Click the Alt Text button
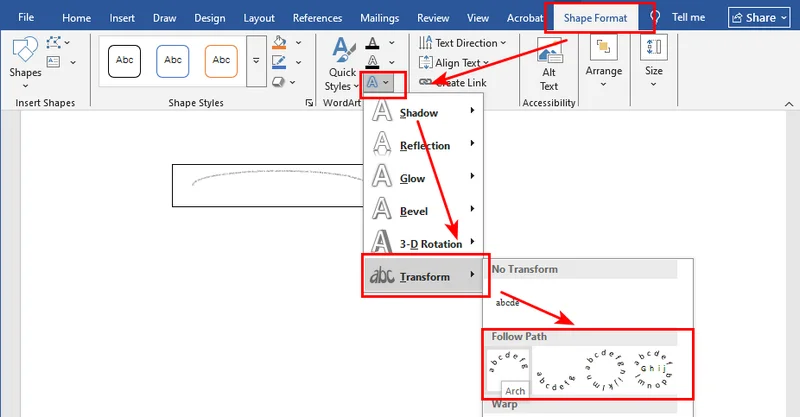Viewport: 800px width, 417px height. pos(549,65)
